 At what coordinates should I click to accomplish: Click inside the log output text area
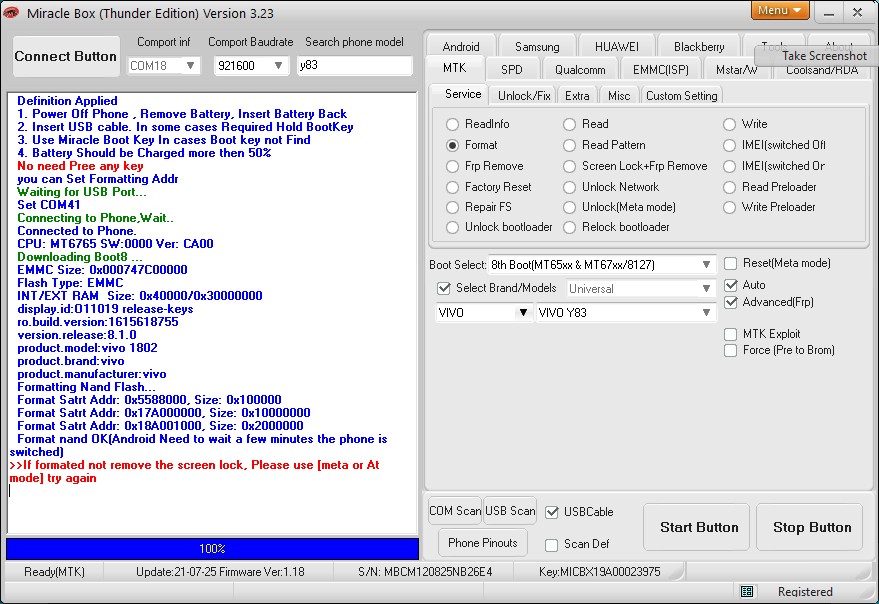click(212, 313)
